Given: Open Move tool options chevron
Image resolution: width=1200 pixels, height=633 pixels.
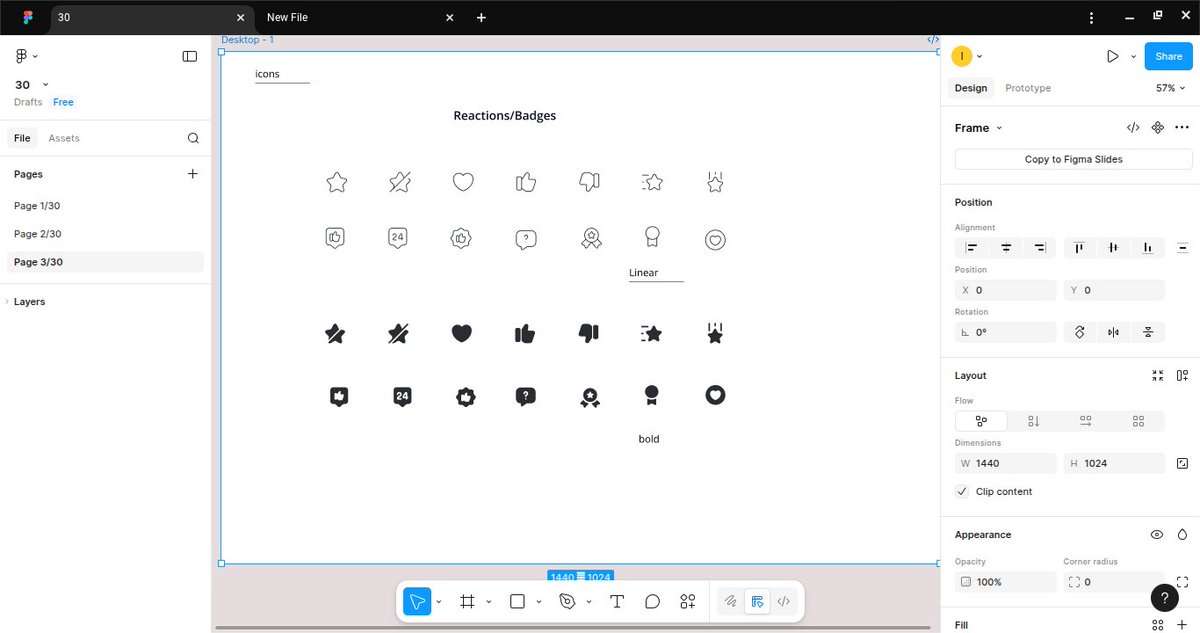Looking at the screenshot, I should (x=439, y=602).
